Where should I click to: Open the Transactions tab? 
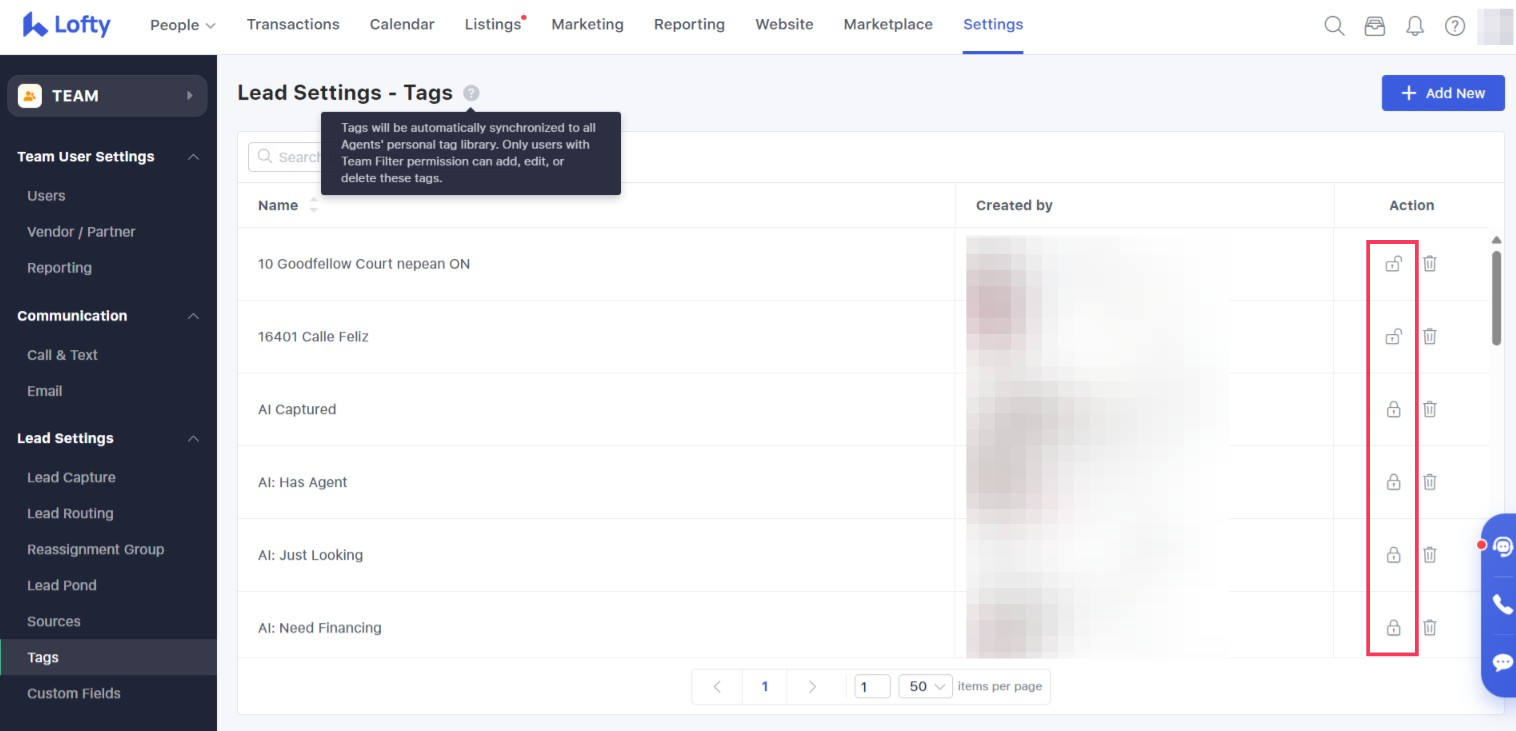pos(293,25)
